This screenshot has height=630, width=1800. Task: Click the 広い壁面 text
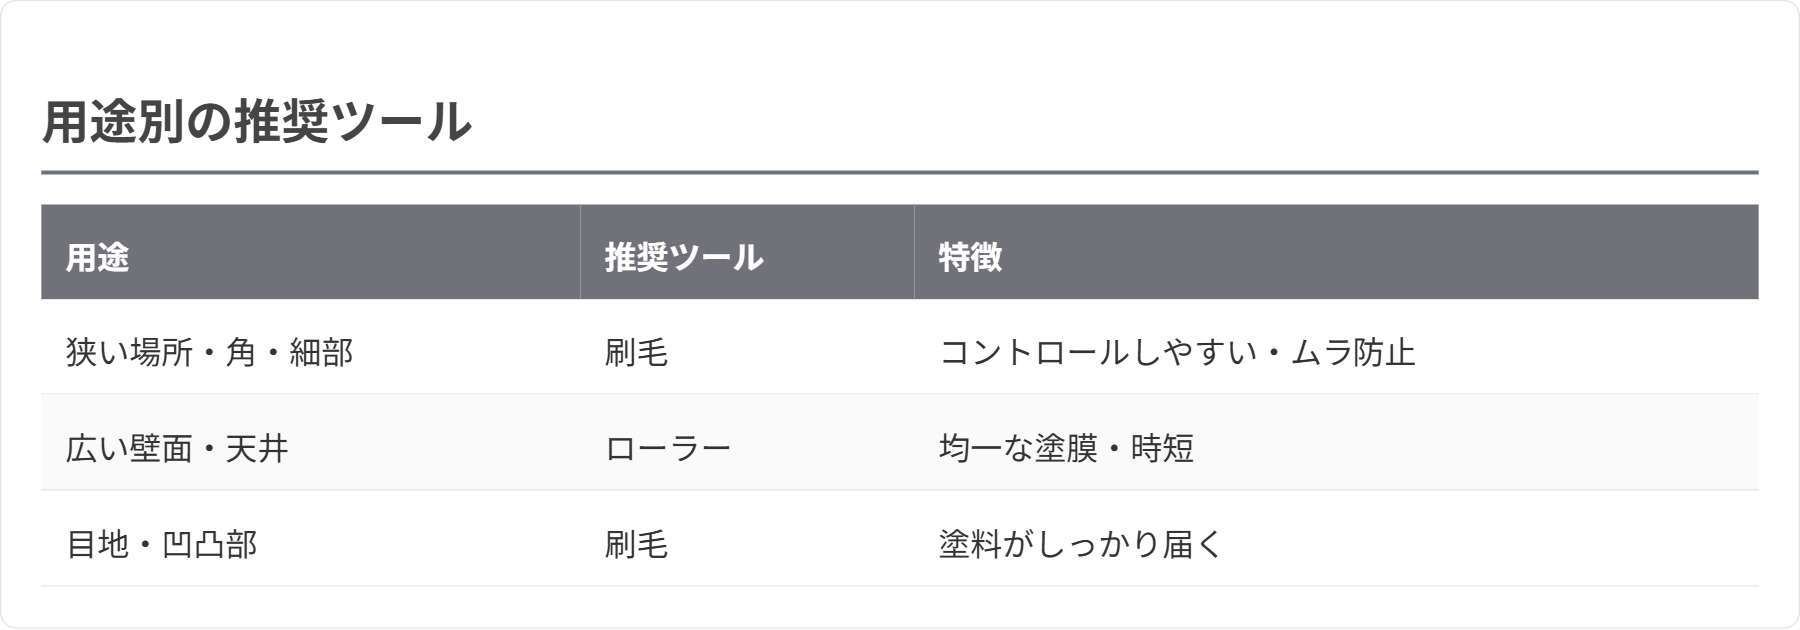click(x=129, y=449)
